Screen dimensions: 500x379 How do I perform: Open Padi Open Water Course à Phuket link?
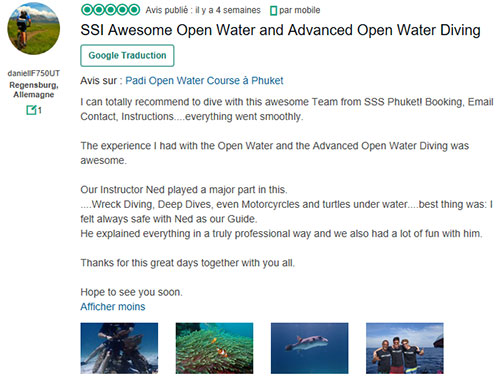(204, 81)
